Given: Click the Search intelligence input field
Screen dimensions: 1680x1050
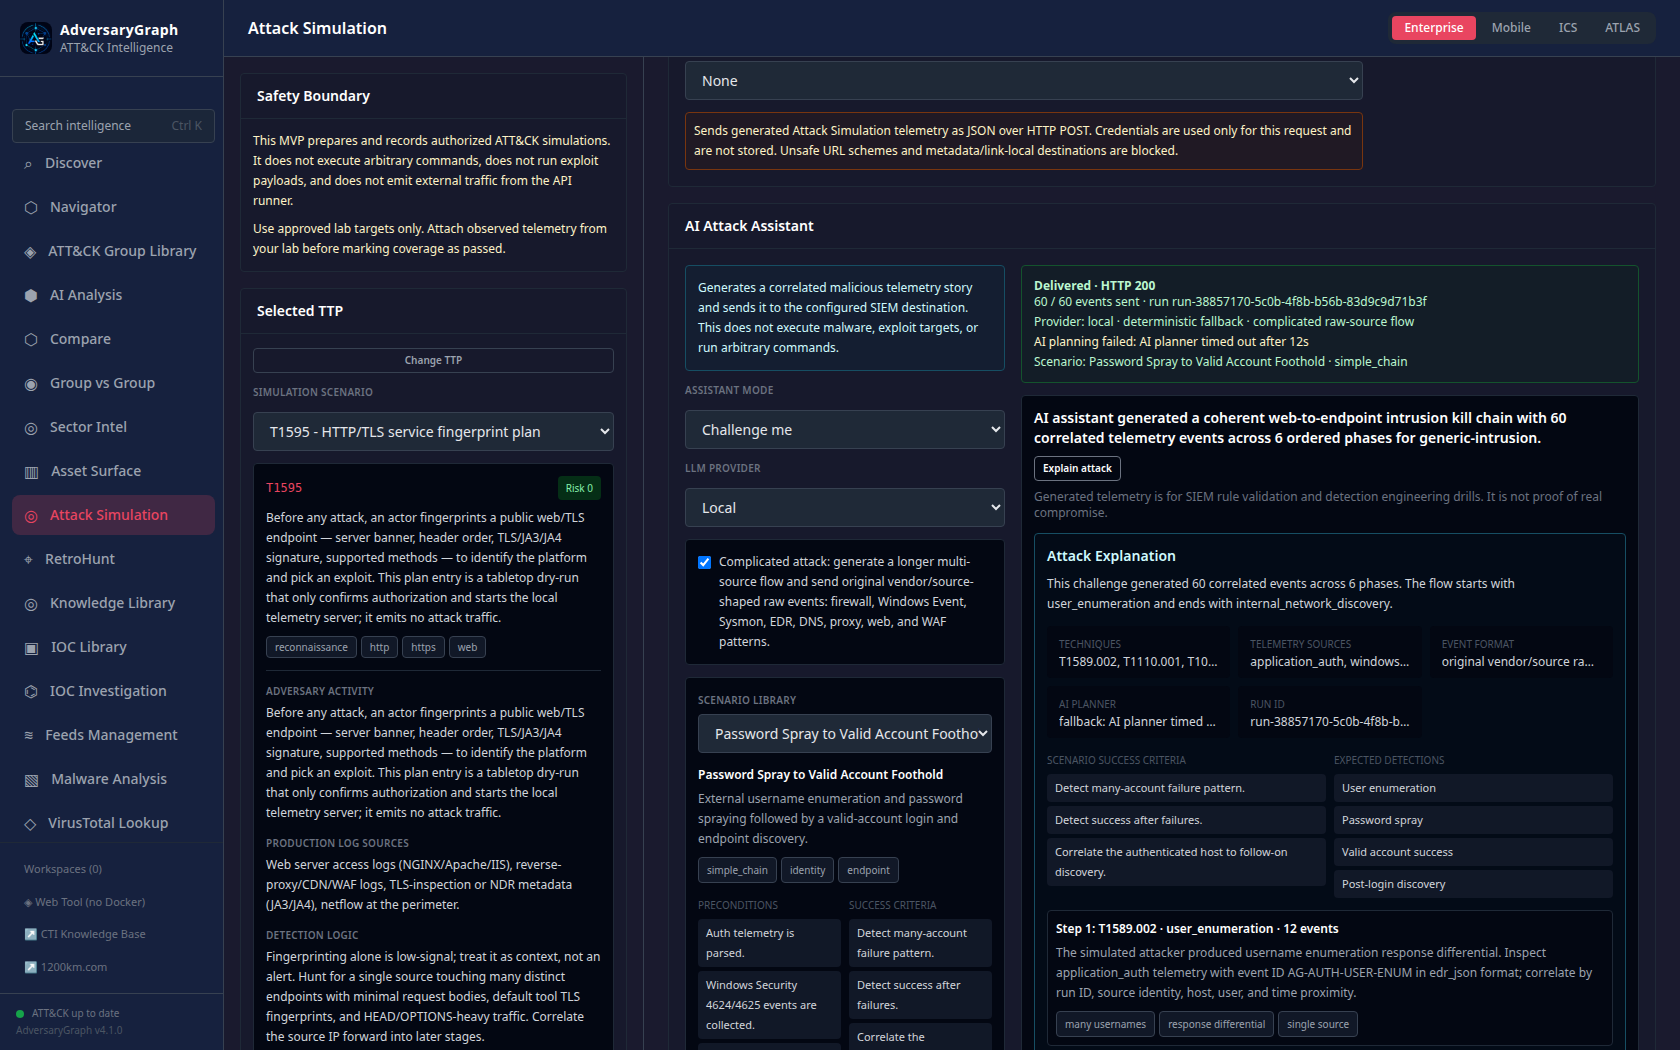Looking at the screenshot, I should [113, 126].
